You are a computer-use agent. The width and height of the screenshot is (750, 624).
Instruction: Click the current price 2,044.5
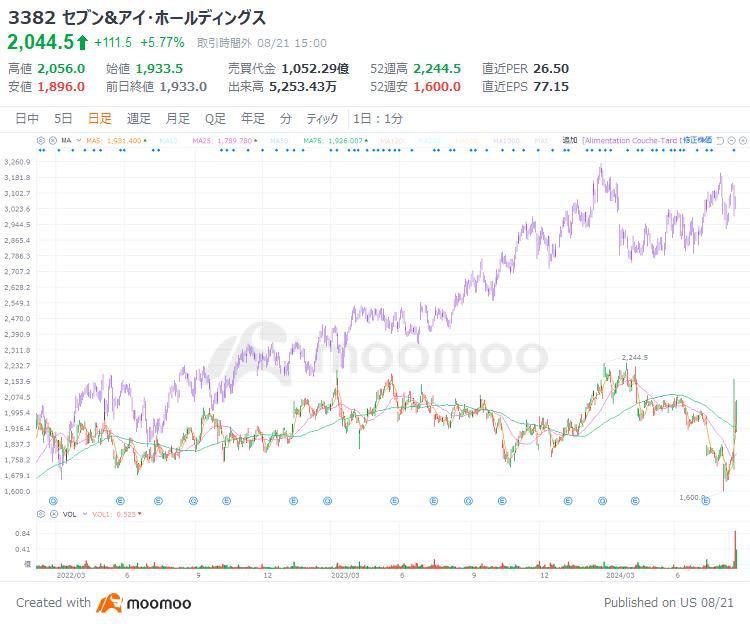pyautogui.click(x=41, y=42)
